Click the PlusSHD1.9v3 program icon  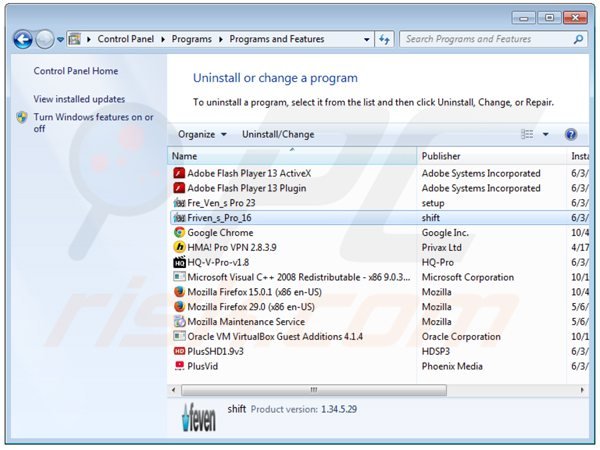tap(179, 351)
